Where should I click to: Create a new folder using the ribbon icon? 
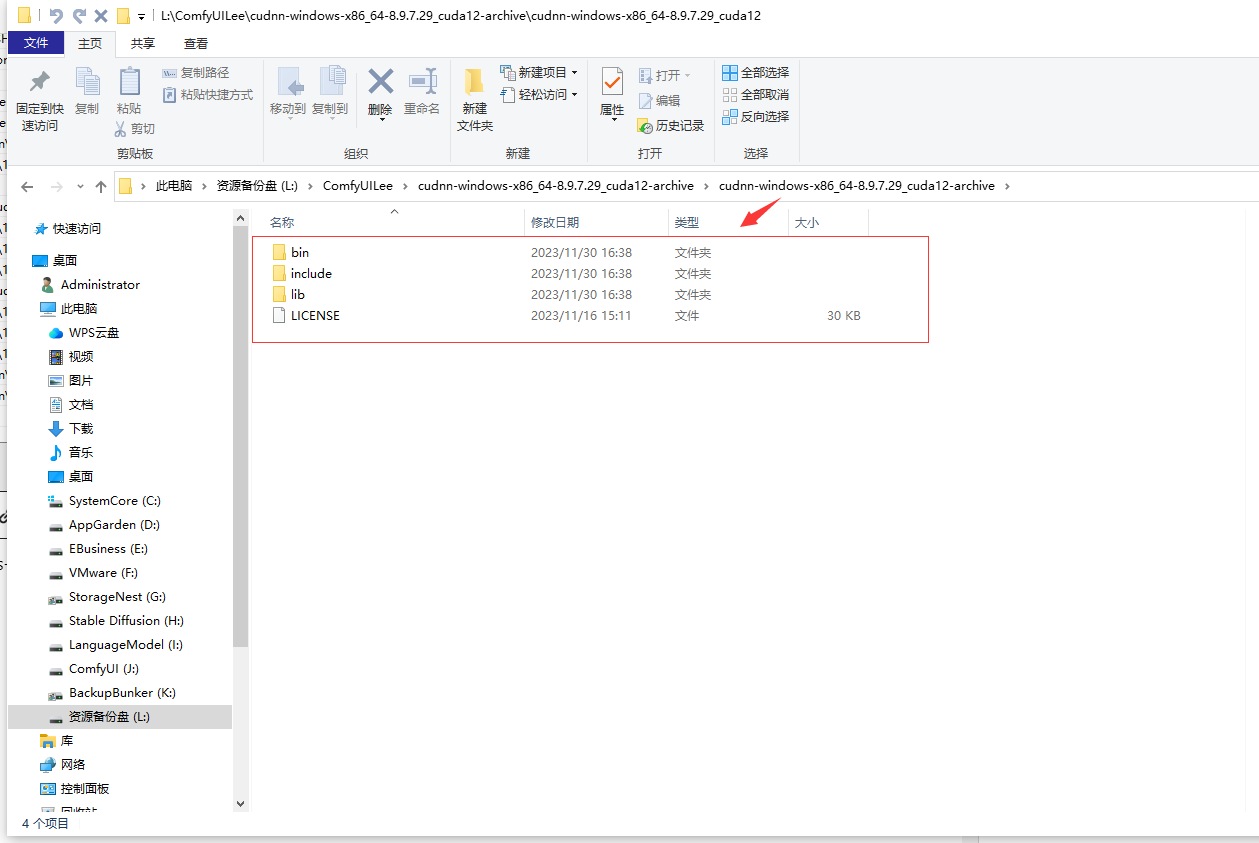(474, 82)
